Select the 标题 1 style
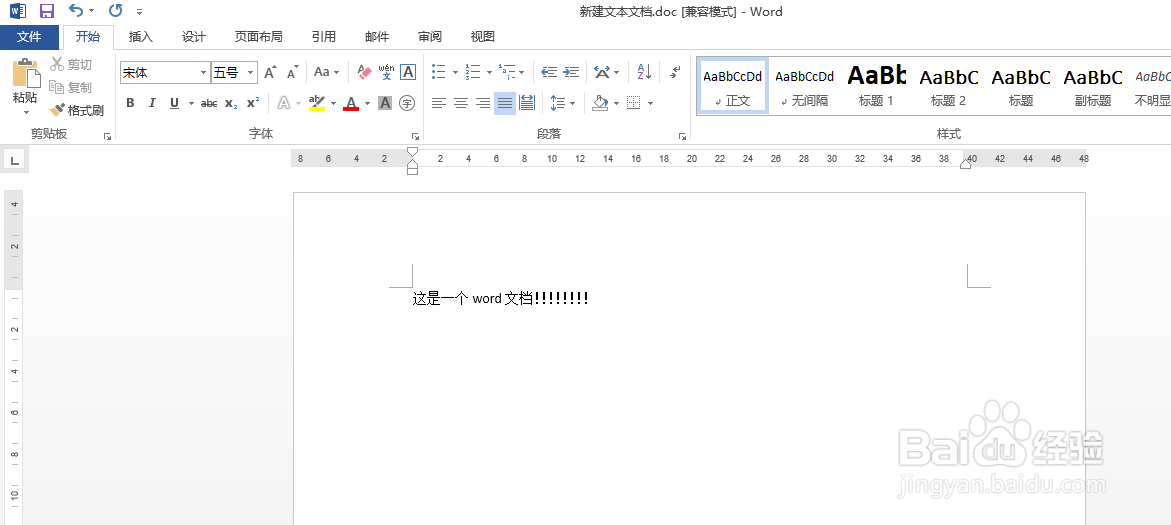The width and height of the screenshot is (1171, 525). coord(877,86)
